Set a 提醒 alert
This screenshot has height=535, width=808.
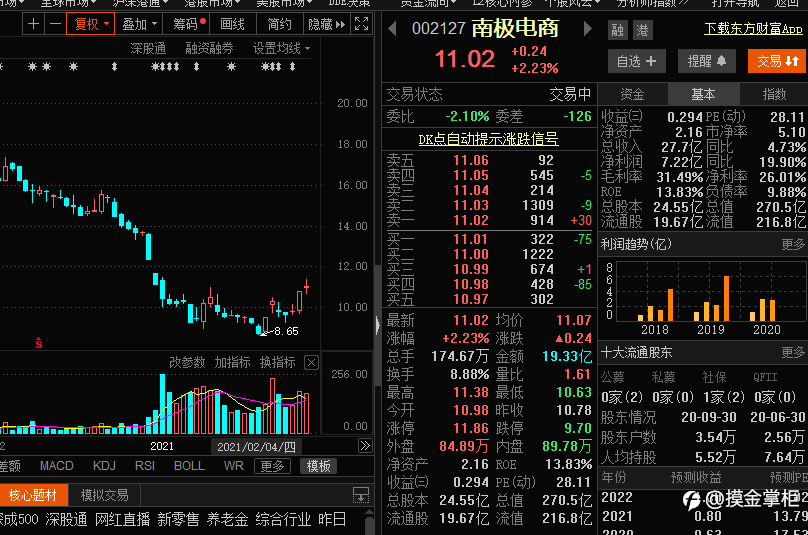706,61
